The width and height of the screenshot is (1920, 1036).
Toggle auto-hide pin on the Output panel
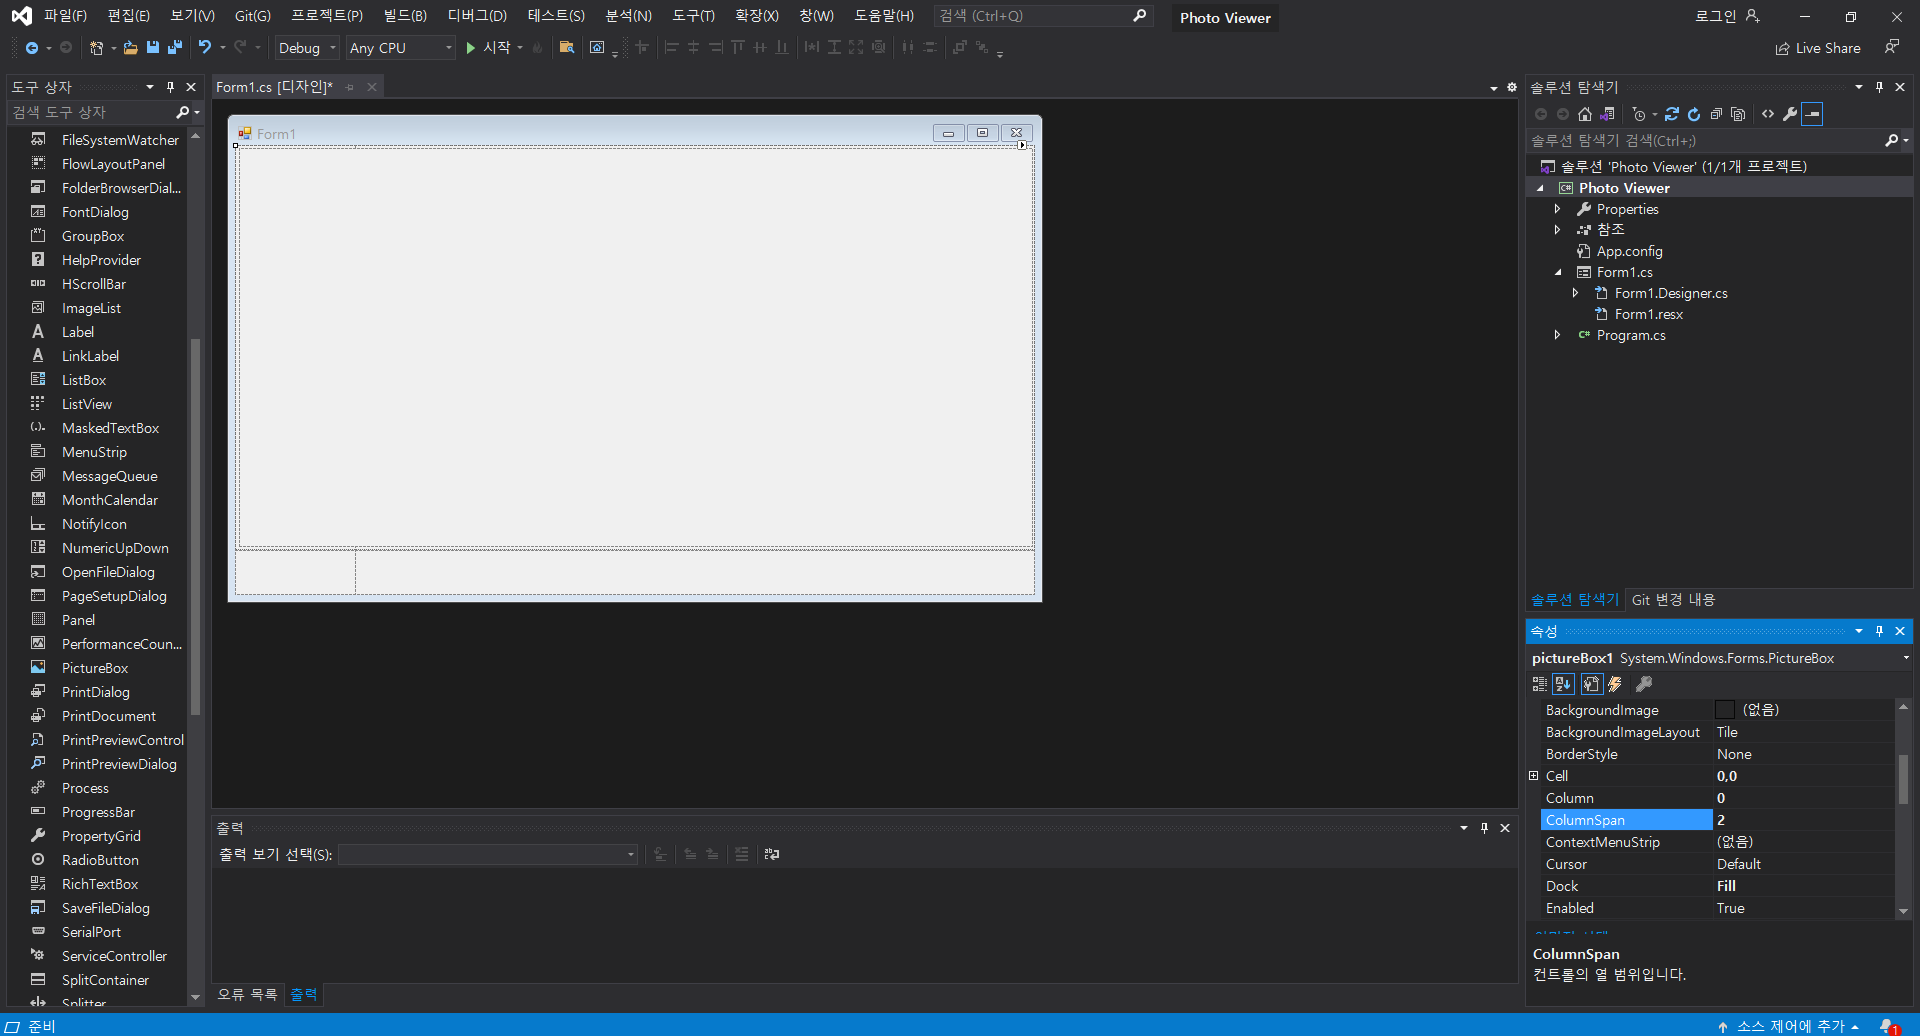pyautogui.click(x=1484, y=828)
